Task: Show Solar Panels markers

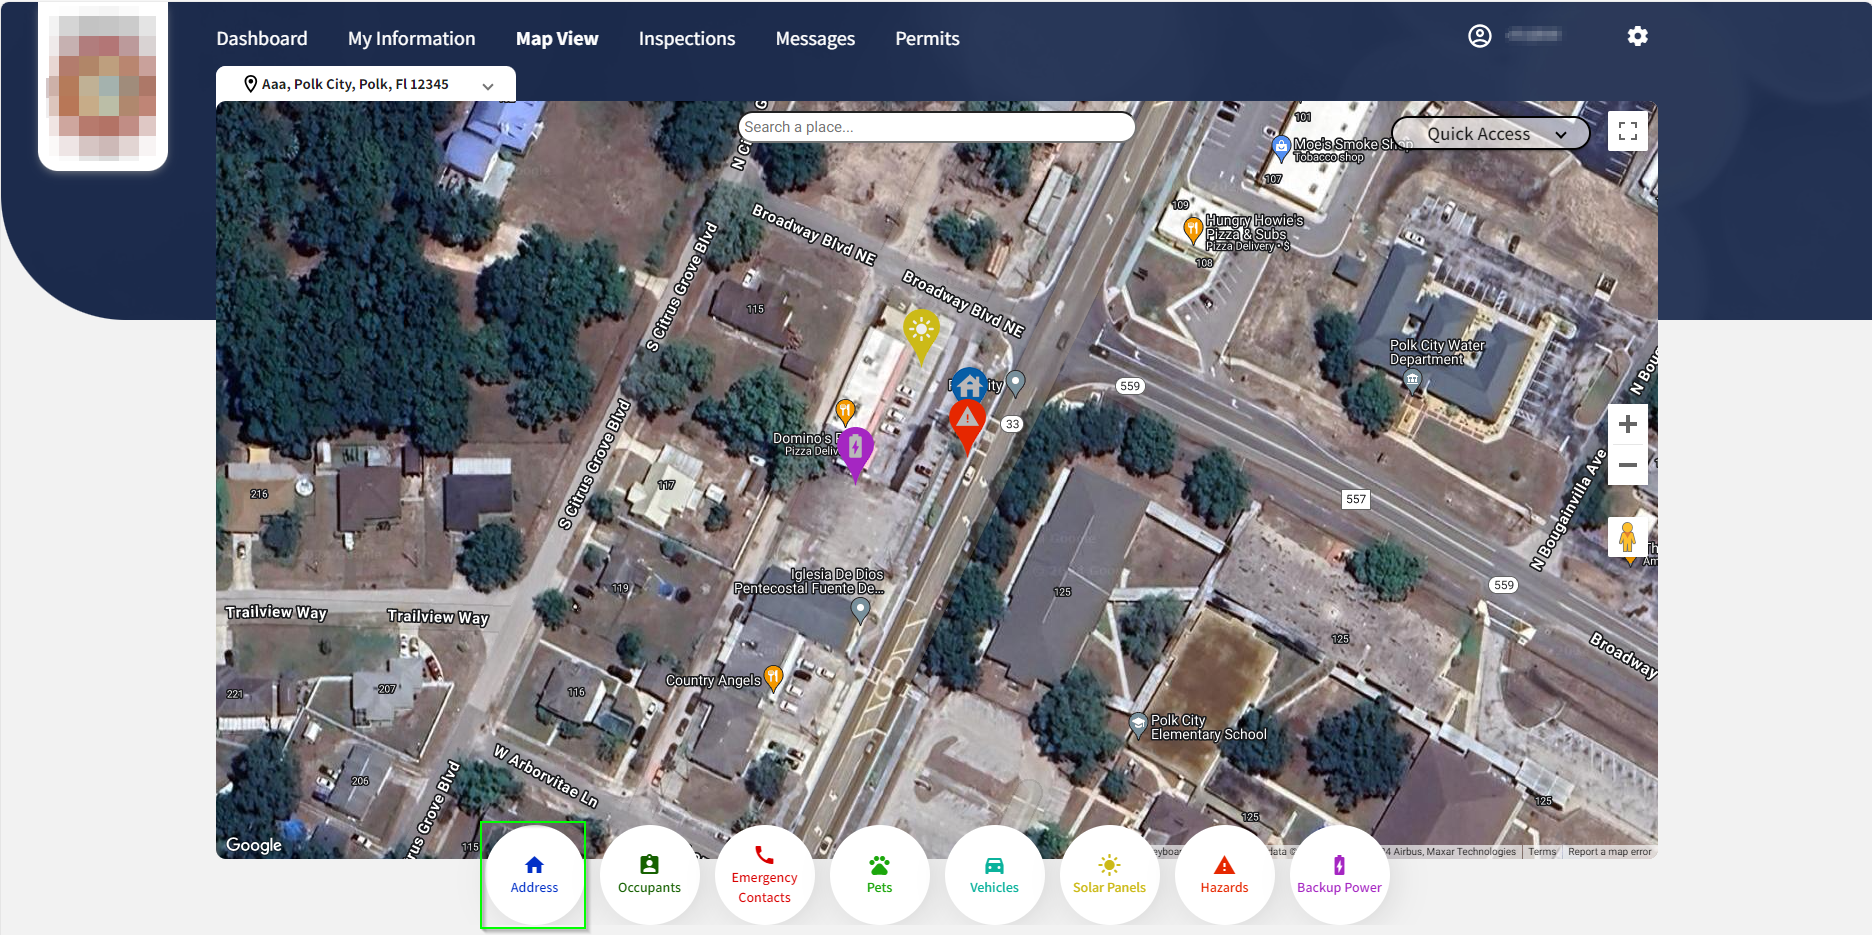Action: click(x=1109, y=875)
